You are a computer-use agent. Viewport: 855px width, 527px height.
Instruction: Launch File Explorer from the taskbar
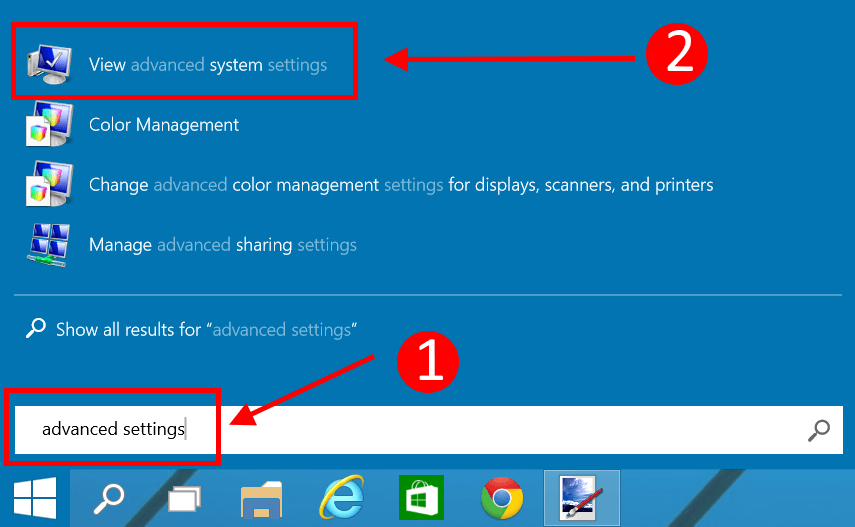[x=261, y=499]
